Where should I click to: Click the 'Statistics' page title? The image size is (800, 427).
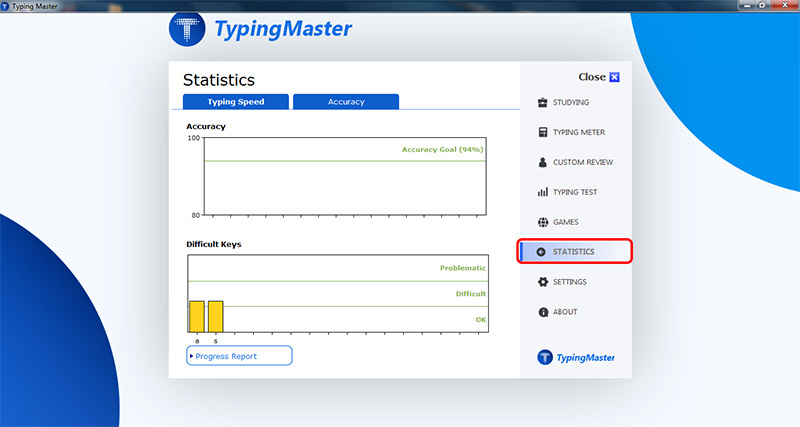tap(219, 80)
